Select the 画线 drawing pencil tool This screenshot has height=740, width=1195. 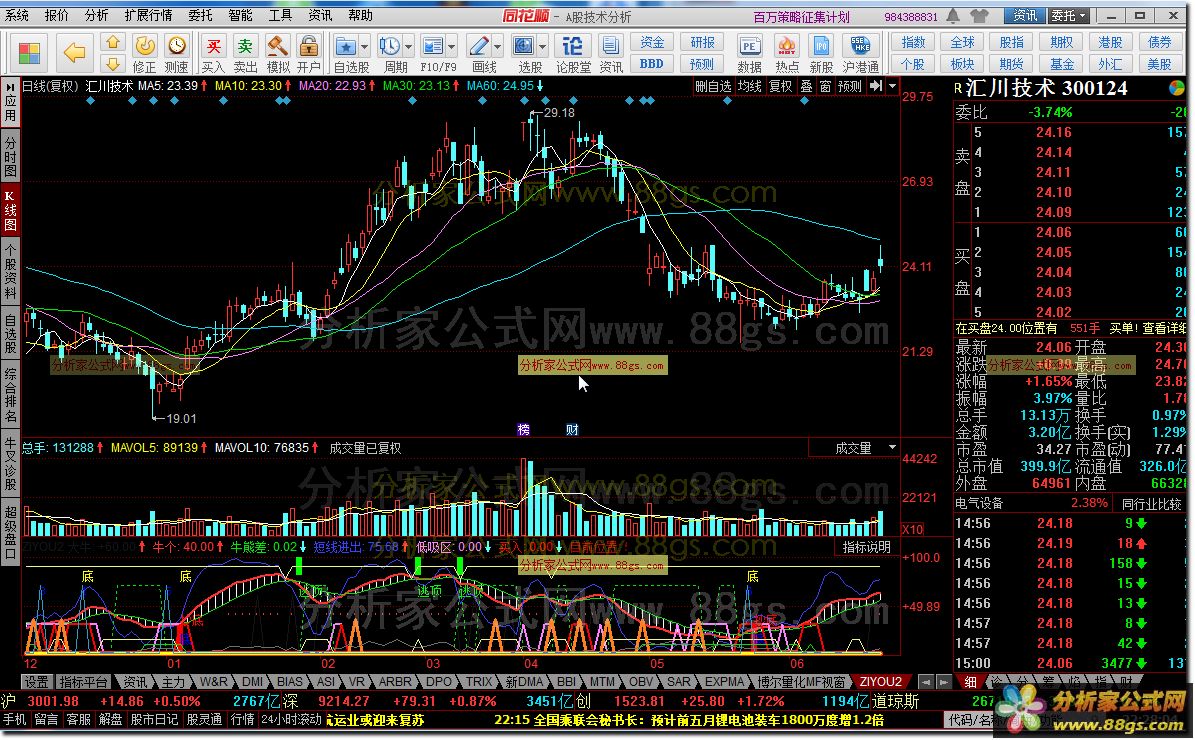479,46
